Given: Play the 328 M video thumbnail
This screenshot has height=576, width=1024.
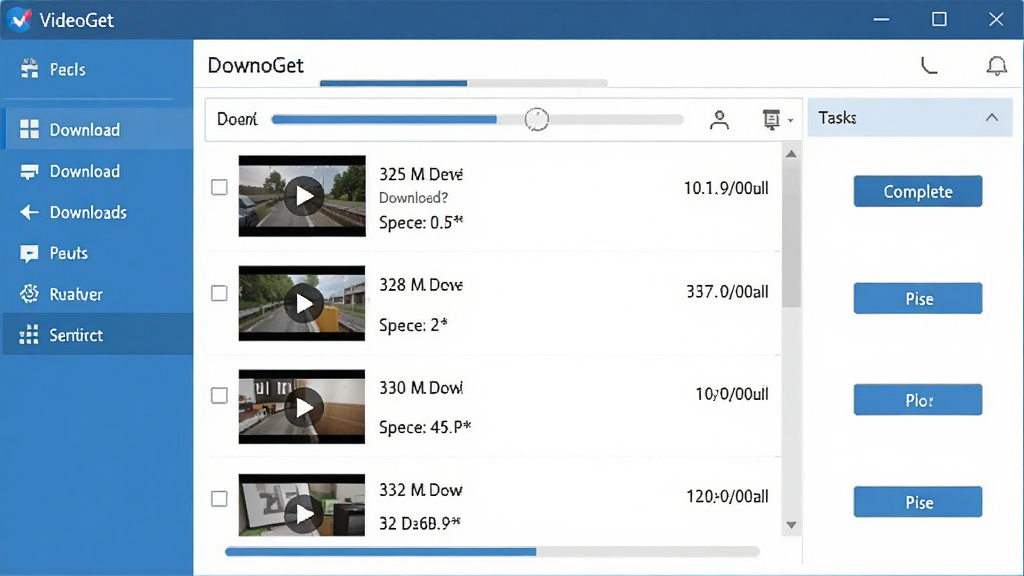Looking at the screenshot, I should [x=302, y=303].
